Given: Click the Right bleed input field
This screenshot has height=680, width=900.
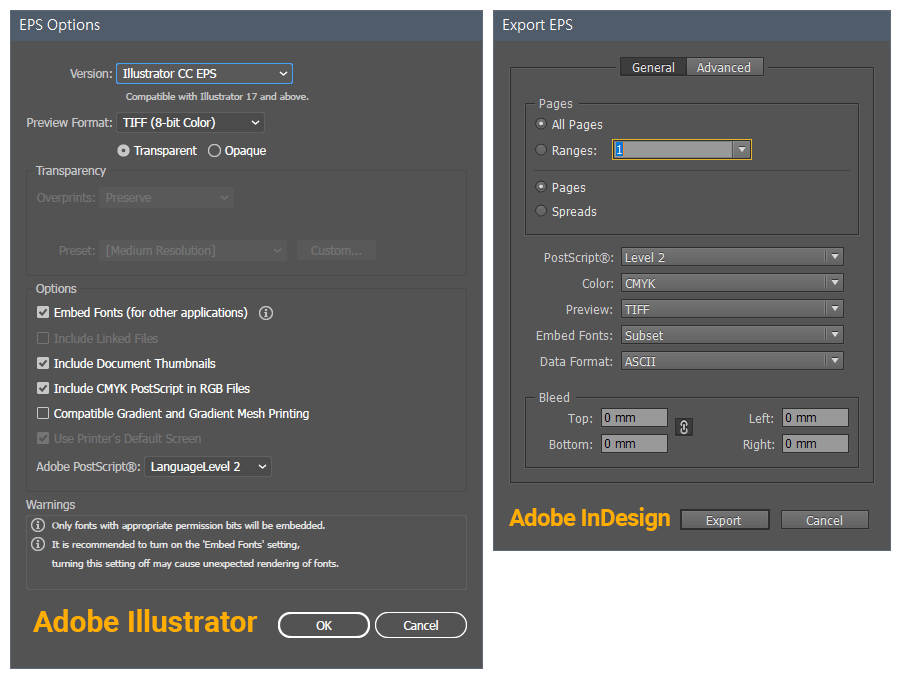Looking at the screenshot, I should tap(815, 444).
